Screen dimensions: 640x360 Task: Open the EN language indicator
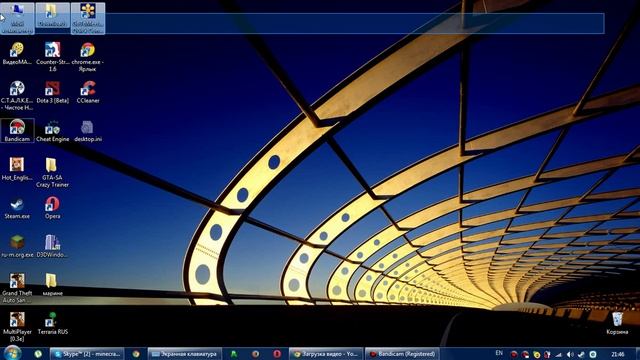coord(499,353)
